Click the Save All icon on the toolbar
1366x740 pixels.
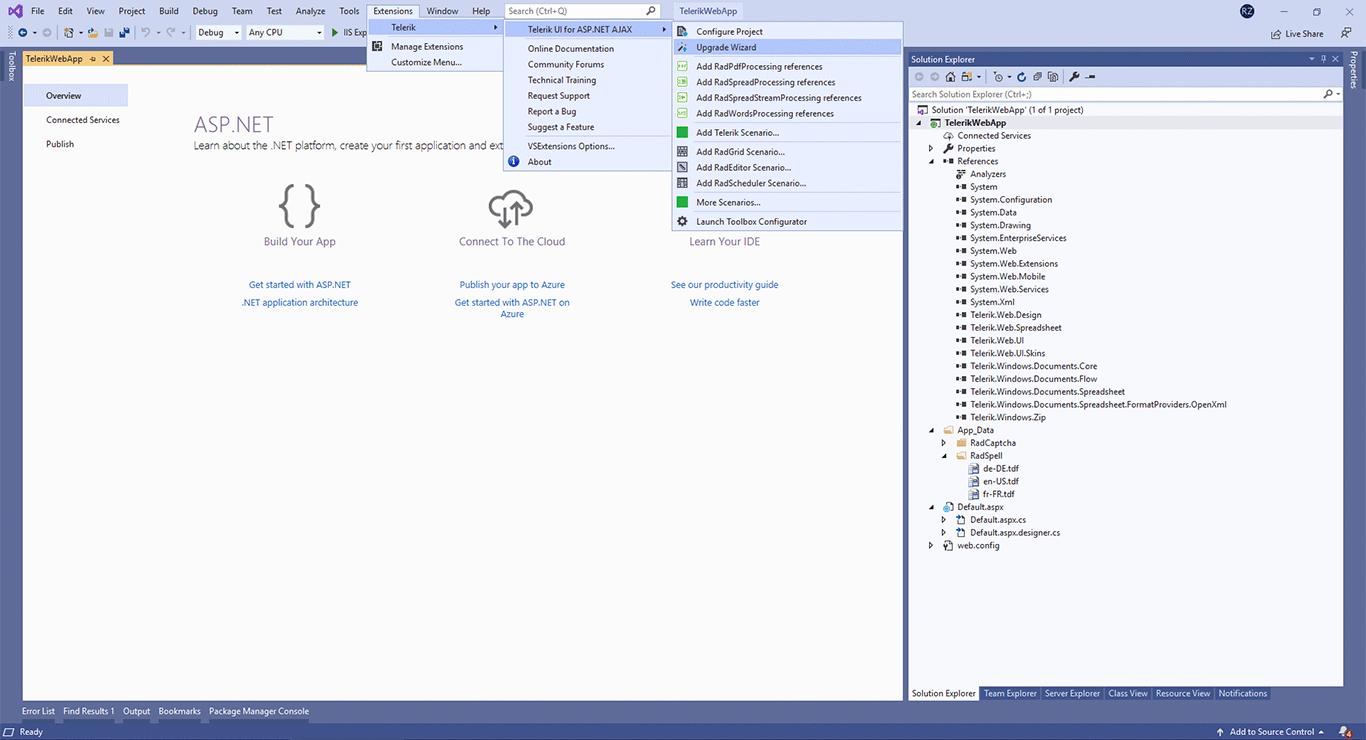pos(124,32)
